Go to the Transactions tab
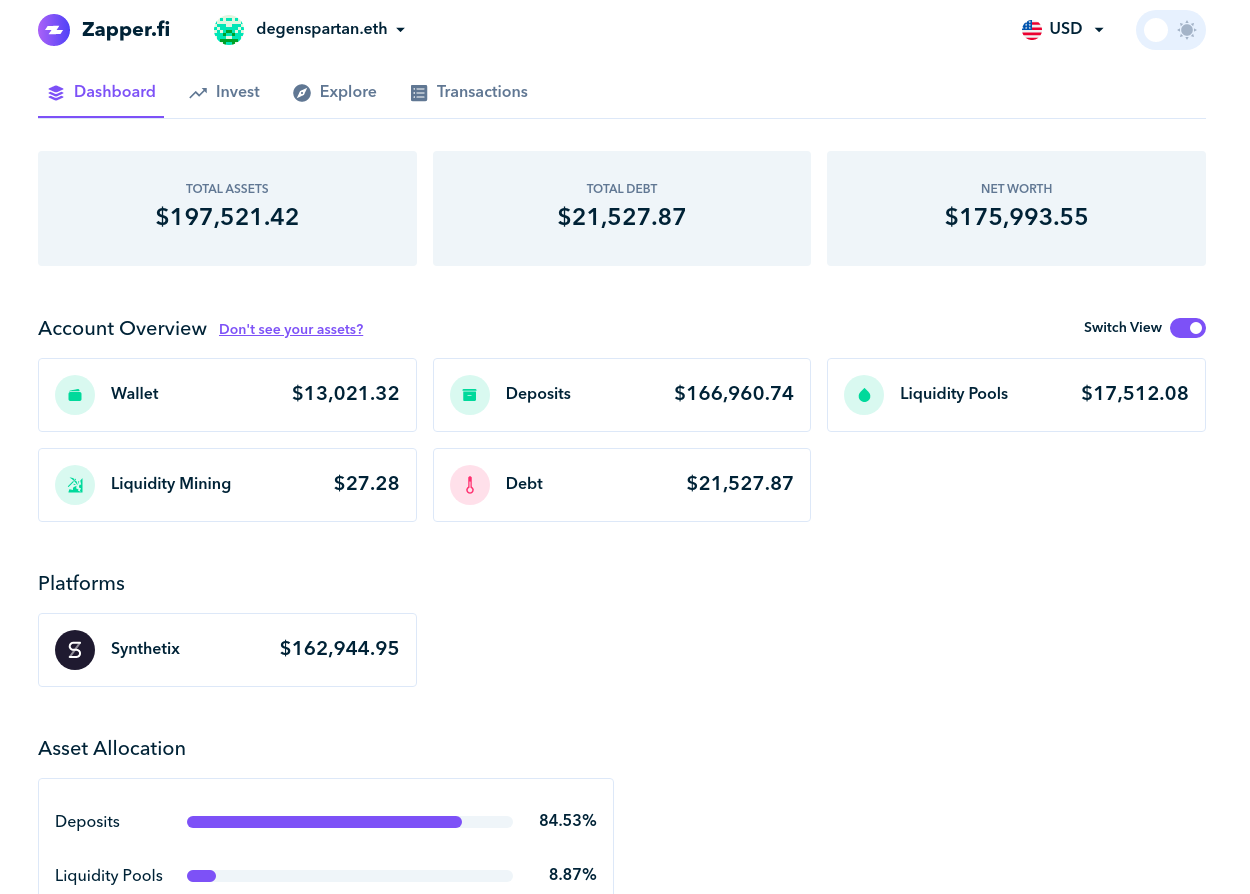 coord(469,92)
